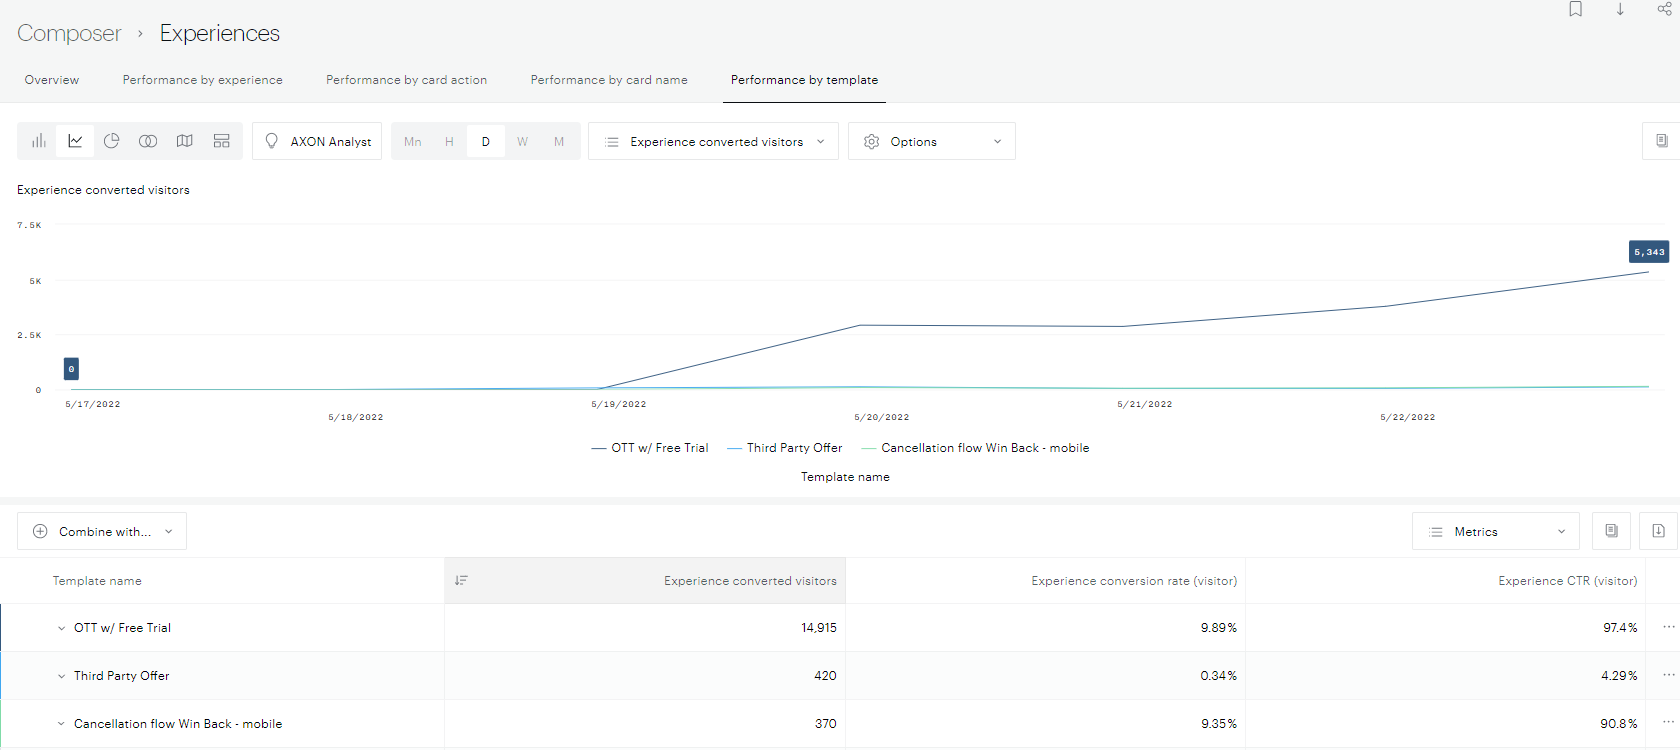The image size is (1680, 750).
Task: Click the download arrow icon in header
Action: pos(1620,9)
